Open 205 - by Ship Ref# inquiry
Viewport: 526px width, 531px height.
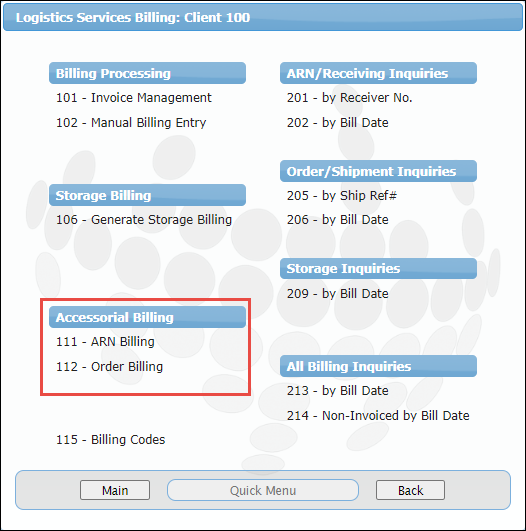click(x=341, y=196)
